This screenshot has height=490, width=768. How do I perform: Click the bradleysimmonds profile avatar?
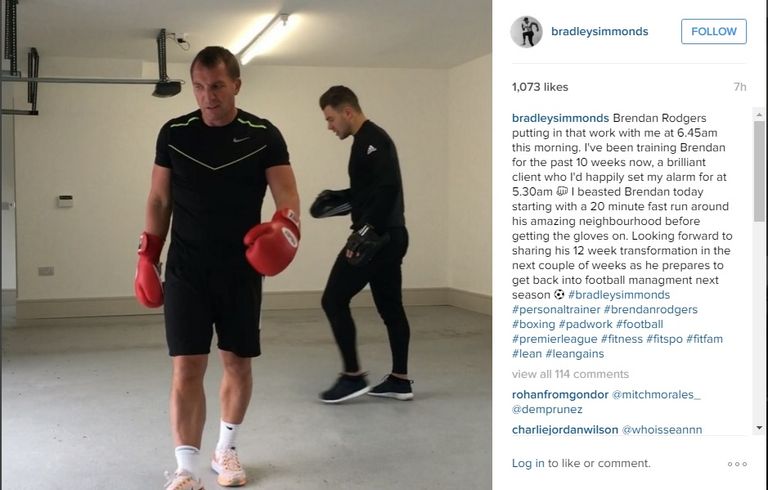(x=526, y=31)
